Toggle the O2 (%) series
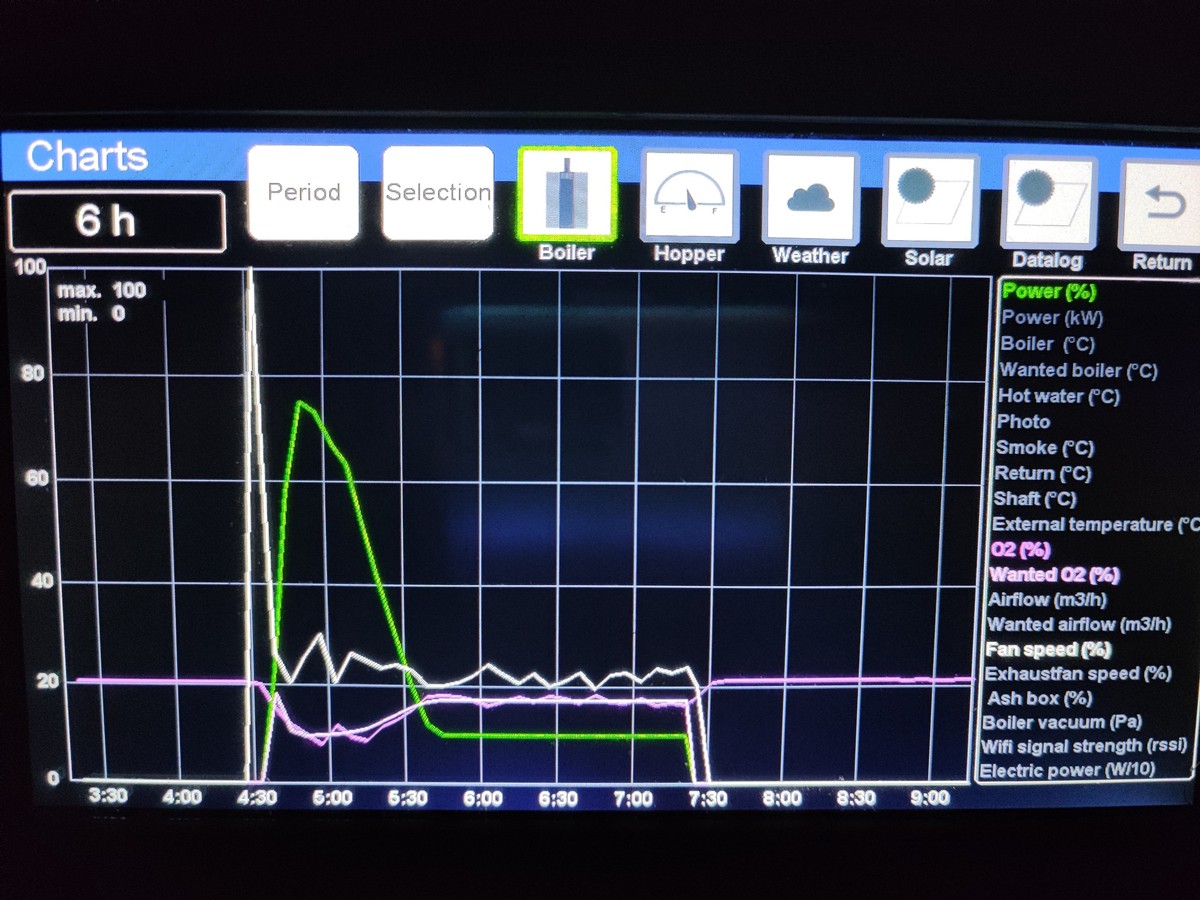This screenshot has height=900, width=1200. (x=1020, y=549)
